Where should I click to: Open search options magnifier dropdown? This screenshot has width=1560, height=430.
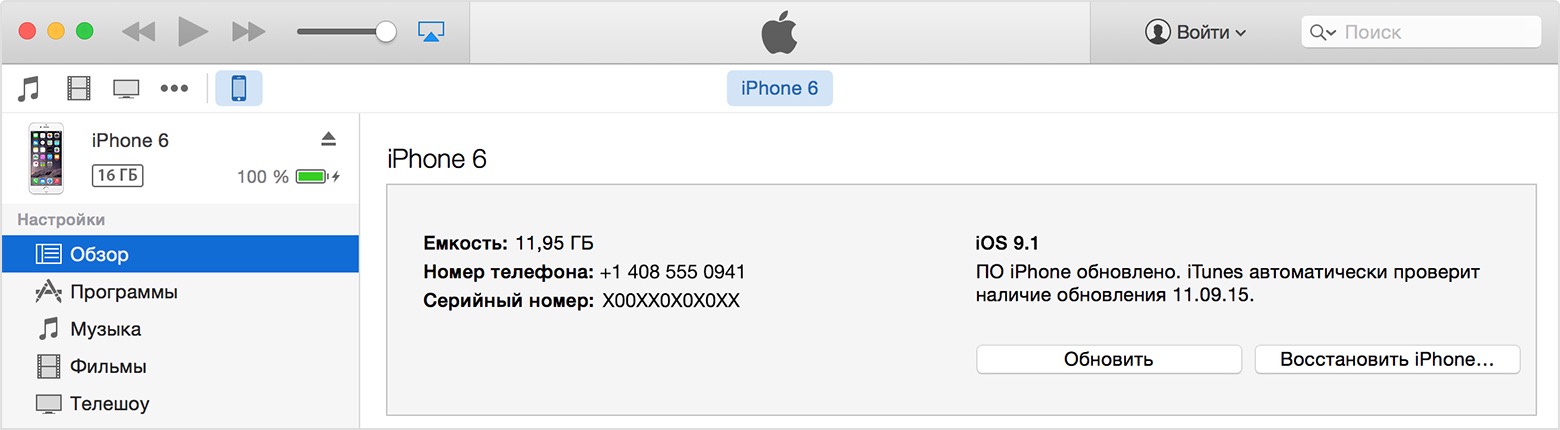1321,32
